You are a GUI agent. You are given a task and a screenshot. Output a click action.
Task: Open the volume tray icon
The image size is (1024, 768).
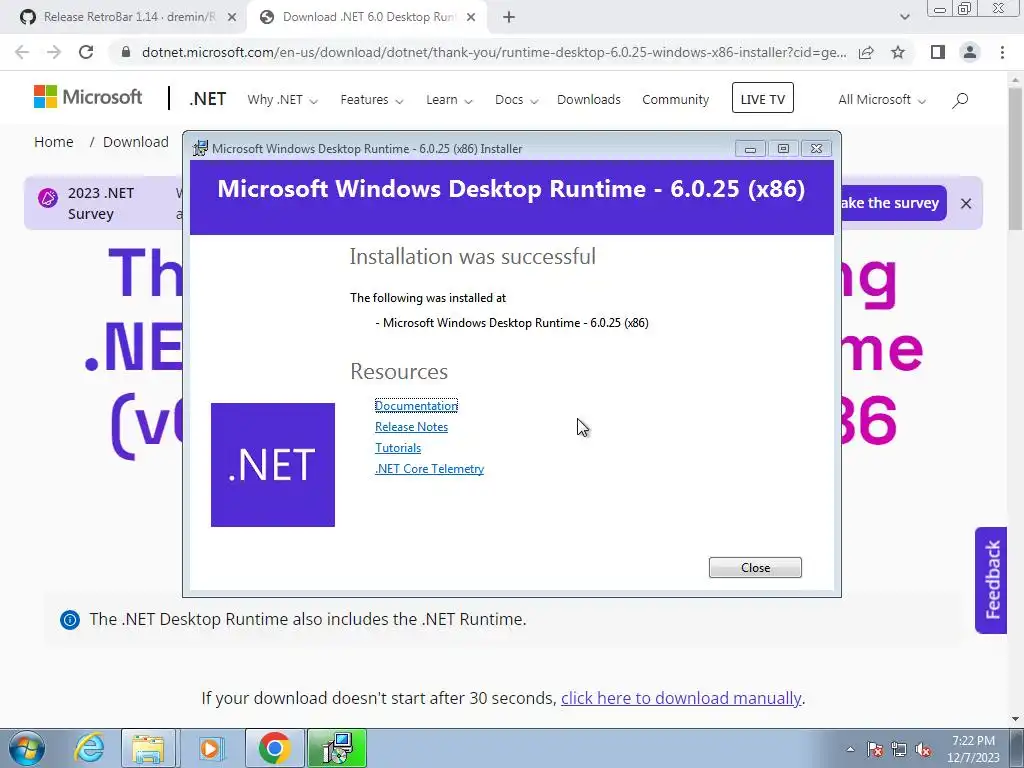pyautogui.click(x=923, y=749)
